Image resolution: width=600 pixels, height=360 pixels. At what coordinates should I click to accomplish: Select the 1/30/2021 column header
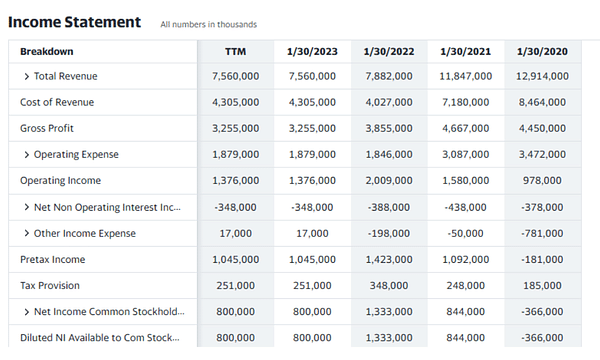point(465,52)
